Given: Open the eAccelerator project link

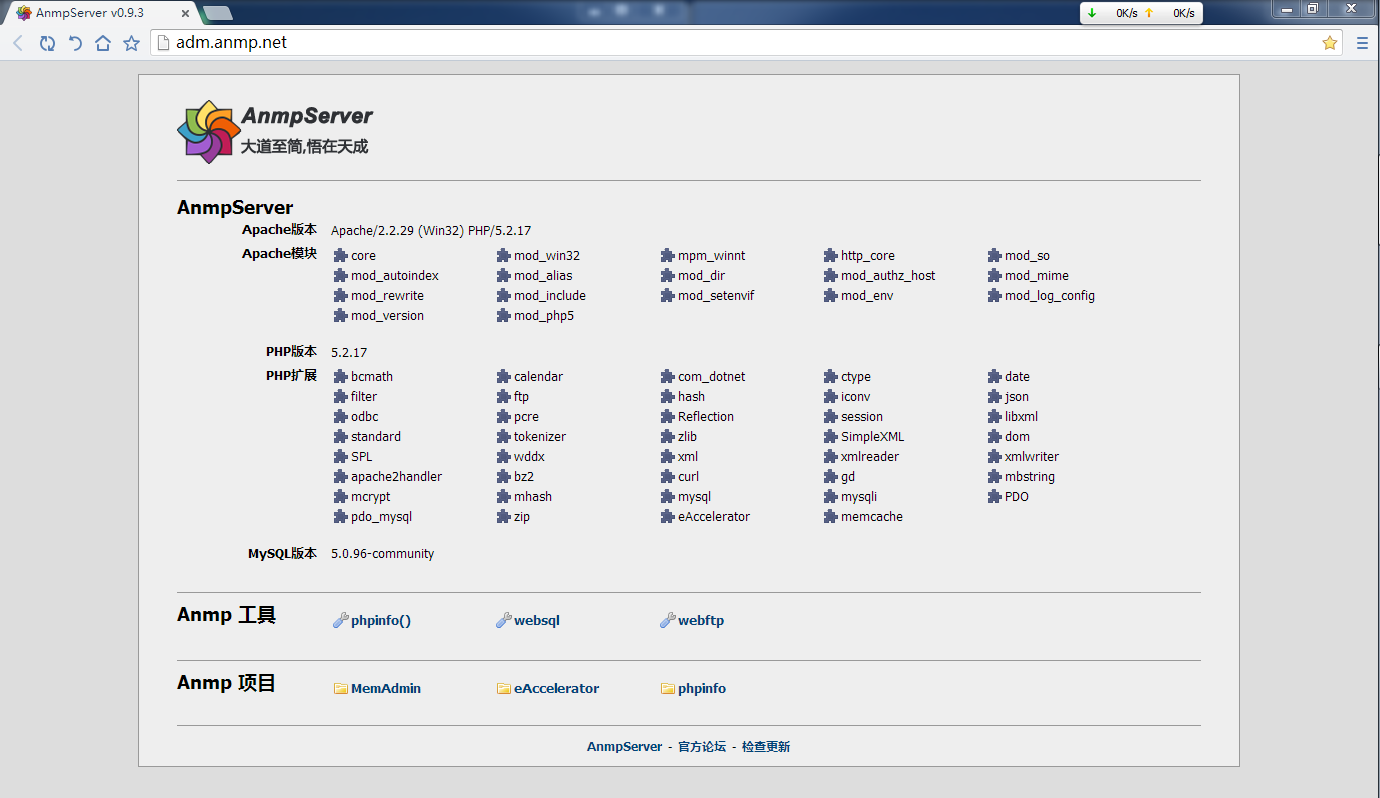Looking at the screenshot, I should pyautogui.click(x=557, y=689).
